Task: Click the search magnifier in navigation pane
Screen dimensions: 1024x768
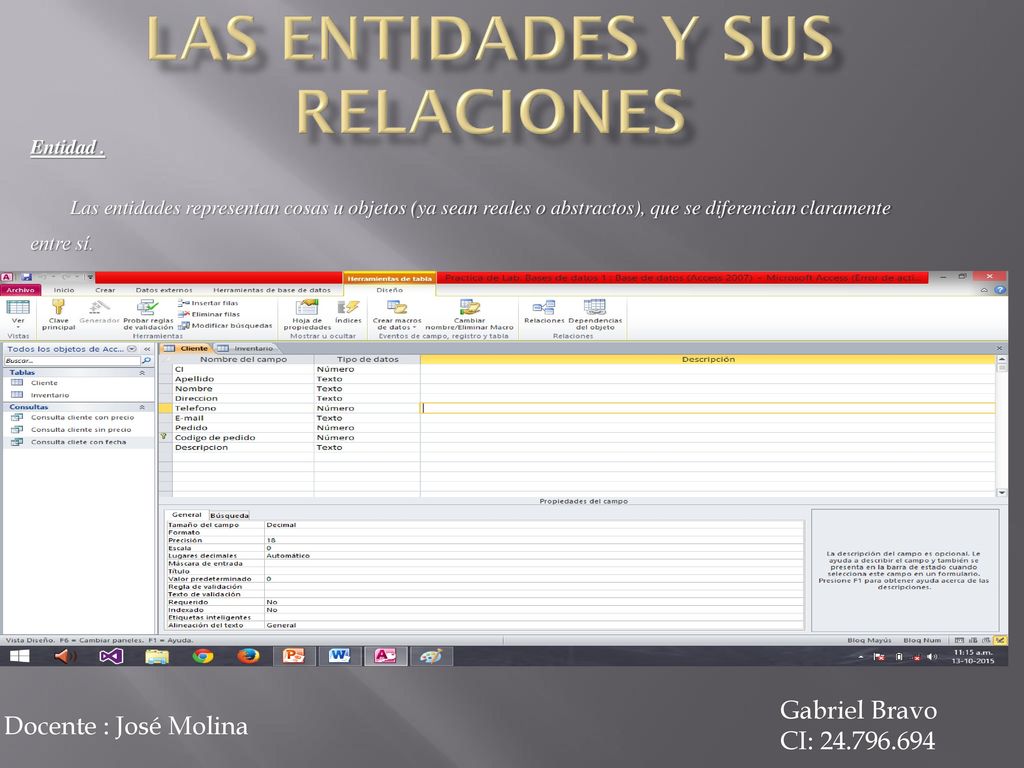Action: tap(146, 360)
